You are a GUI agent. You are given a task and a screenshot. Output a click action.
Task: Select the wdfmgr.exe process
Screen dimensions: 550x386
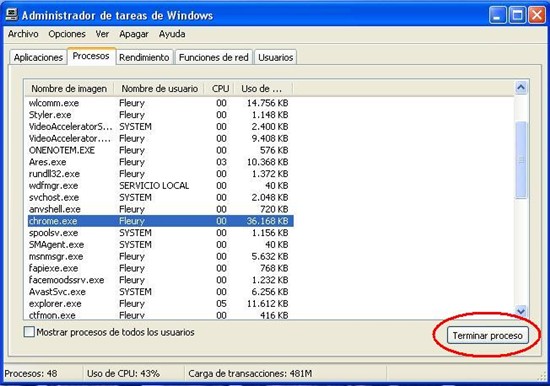tap(161, 186)
